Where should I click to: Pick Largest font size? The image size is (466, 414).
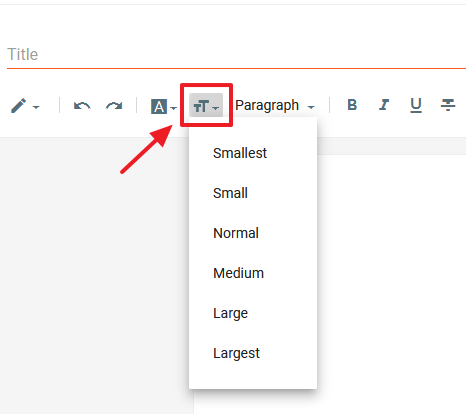click(x=253, y=353)
